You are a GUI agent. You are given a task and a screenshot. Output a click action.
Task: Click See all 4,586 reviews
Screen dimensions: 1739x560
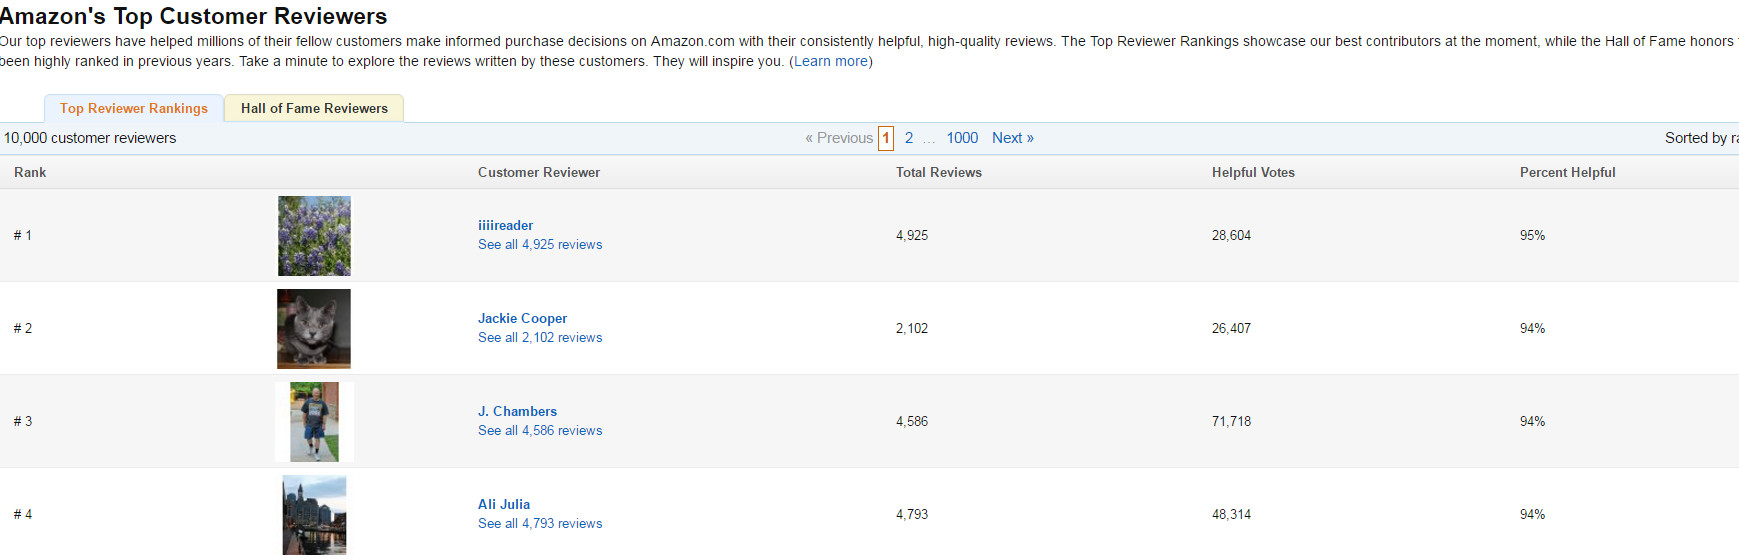540,430
